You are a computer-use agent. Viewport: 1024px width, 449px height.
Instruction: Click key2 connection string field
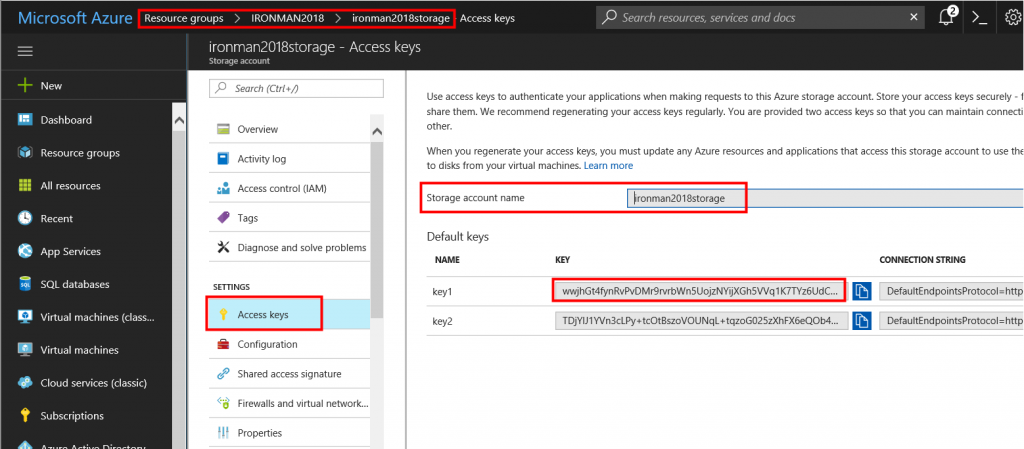(x=952, y=320)
